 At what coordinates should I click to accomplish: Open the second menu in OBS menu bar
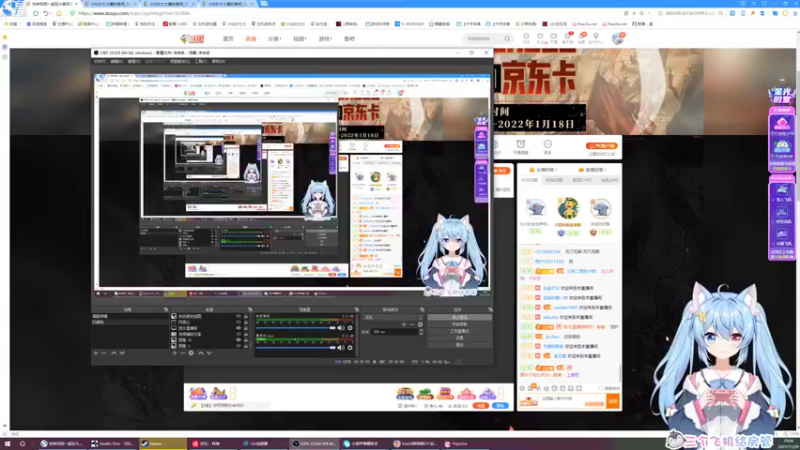pos(116,61)
